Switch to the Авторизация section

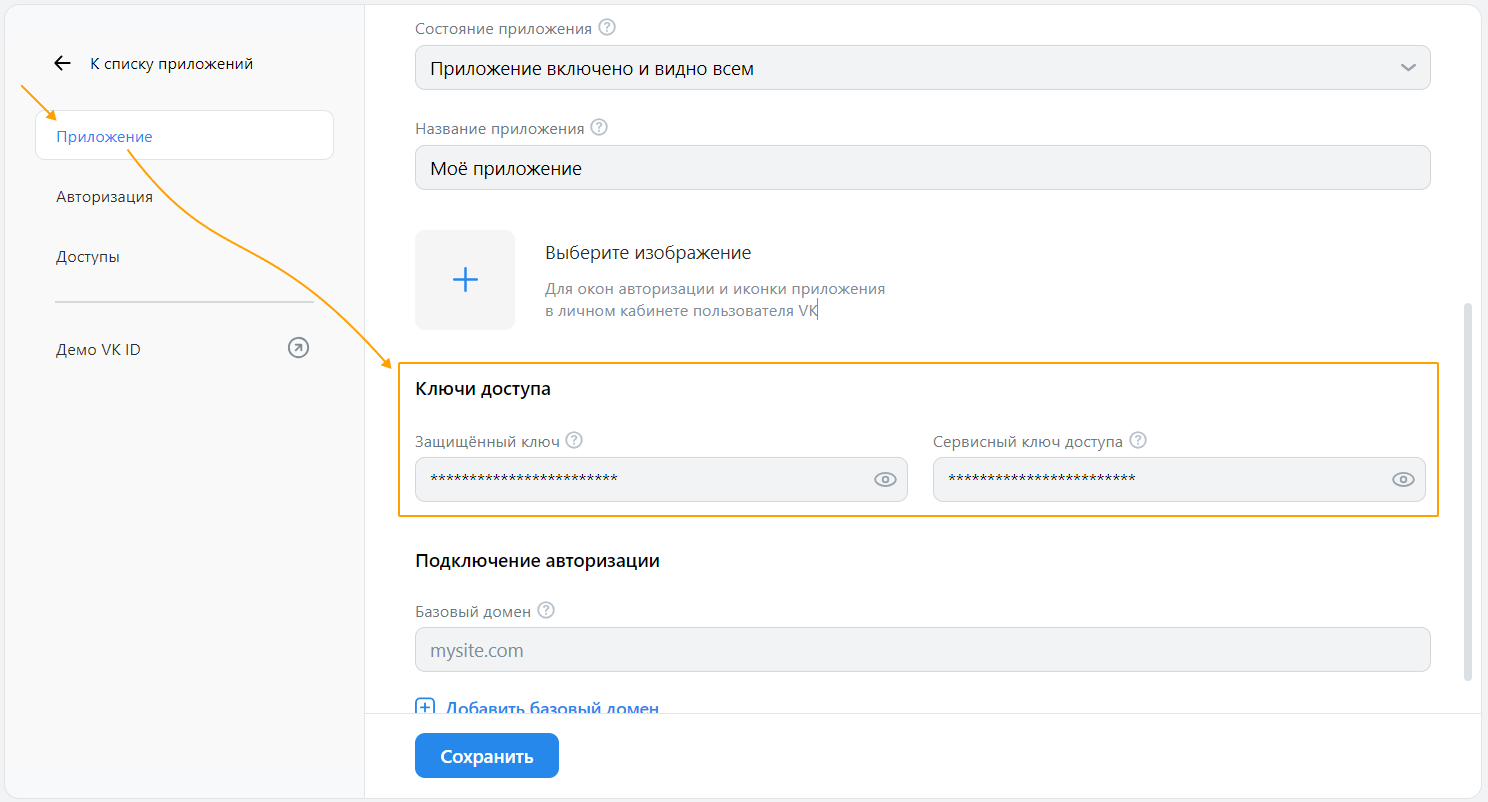(104, 196)
